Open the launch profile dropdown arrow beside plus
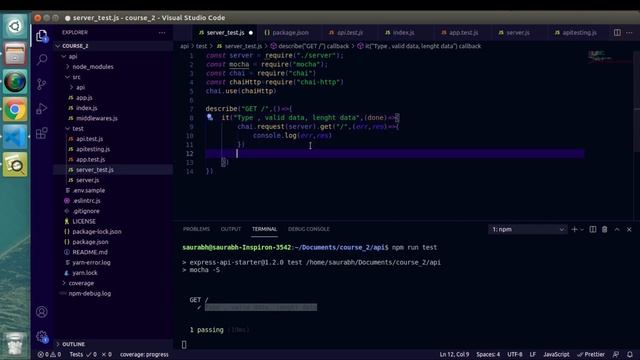The height and width of the screenshot is (360, 640). tap(582, 229)
